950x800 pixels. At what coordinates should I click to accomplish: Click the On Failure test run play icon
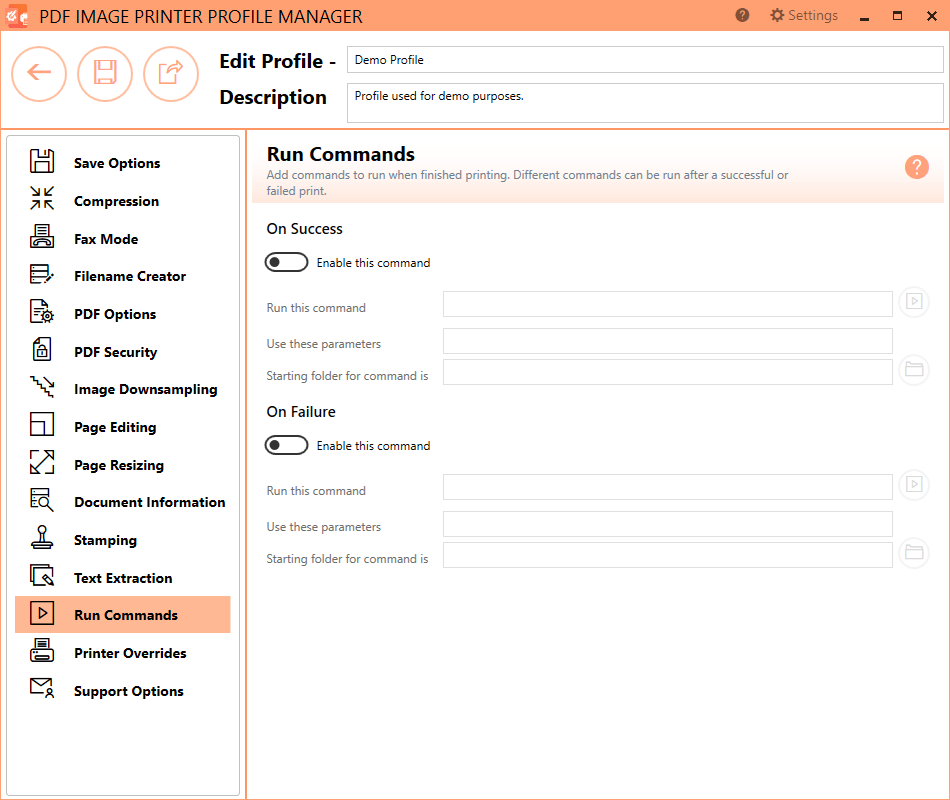tap(913, 485)
